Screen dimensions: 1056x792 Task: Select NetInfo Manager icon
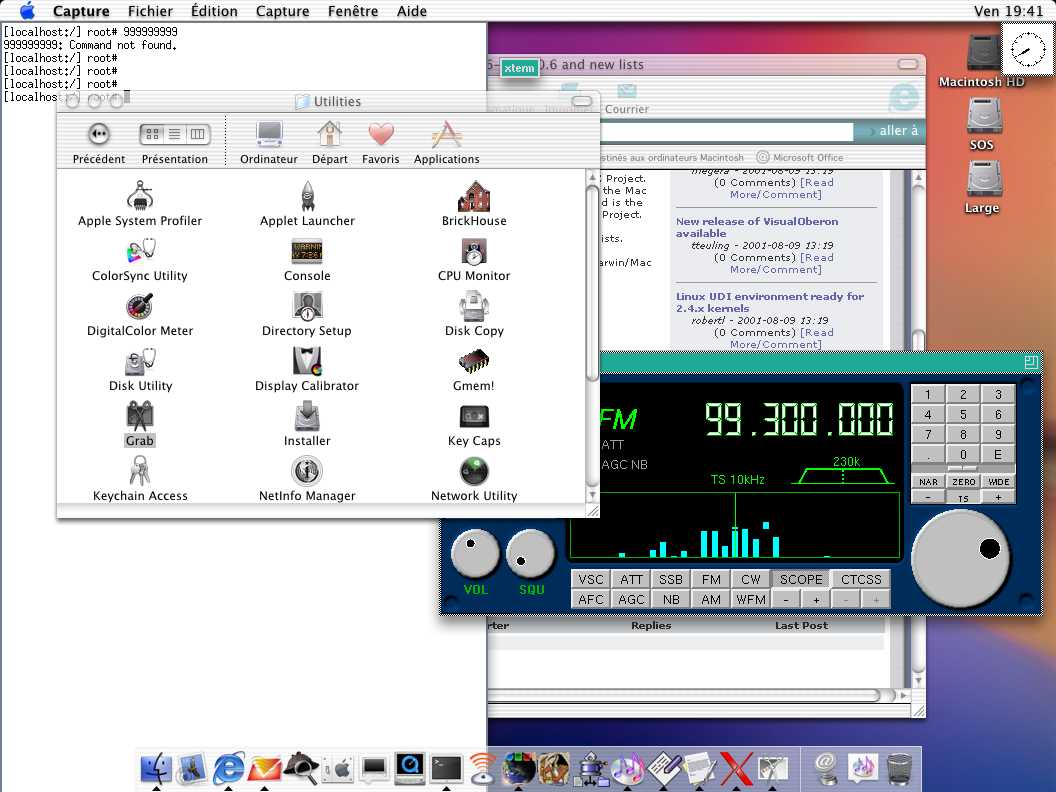pyautogui.click(x=307, y=471)
